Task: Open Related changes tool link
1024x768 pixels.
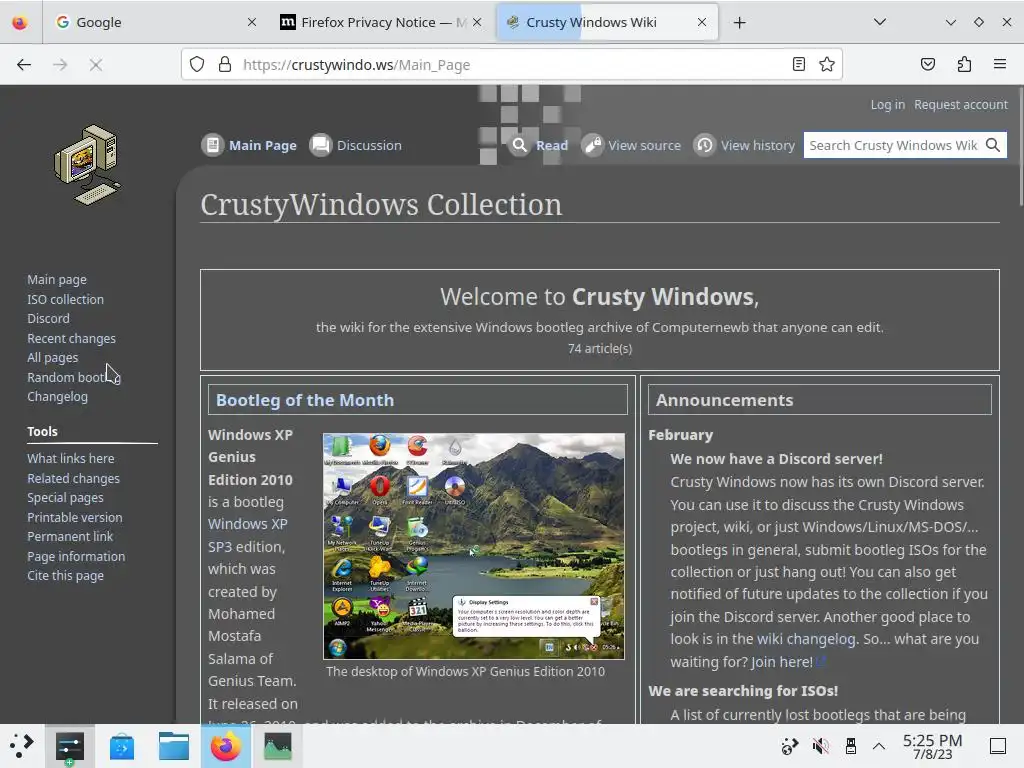Action: [73, 478]
